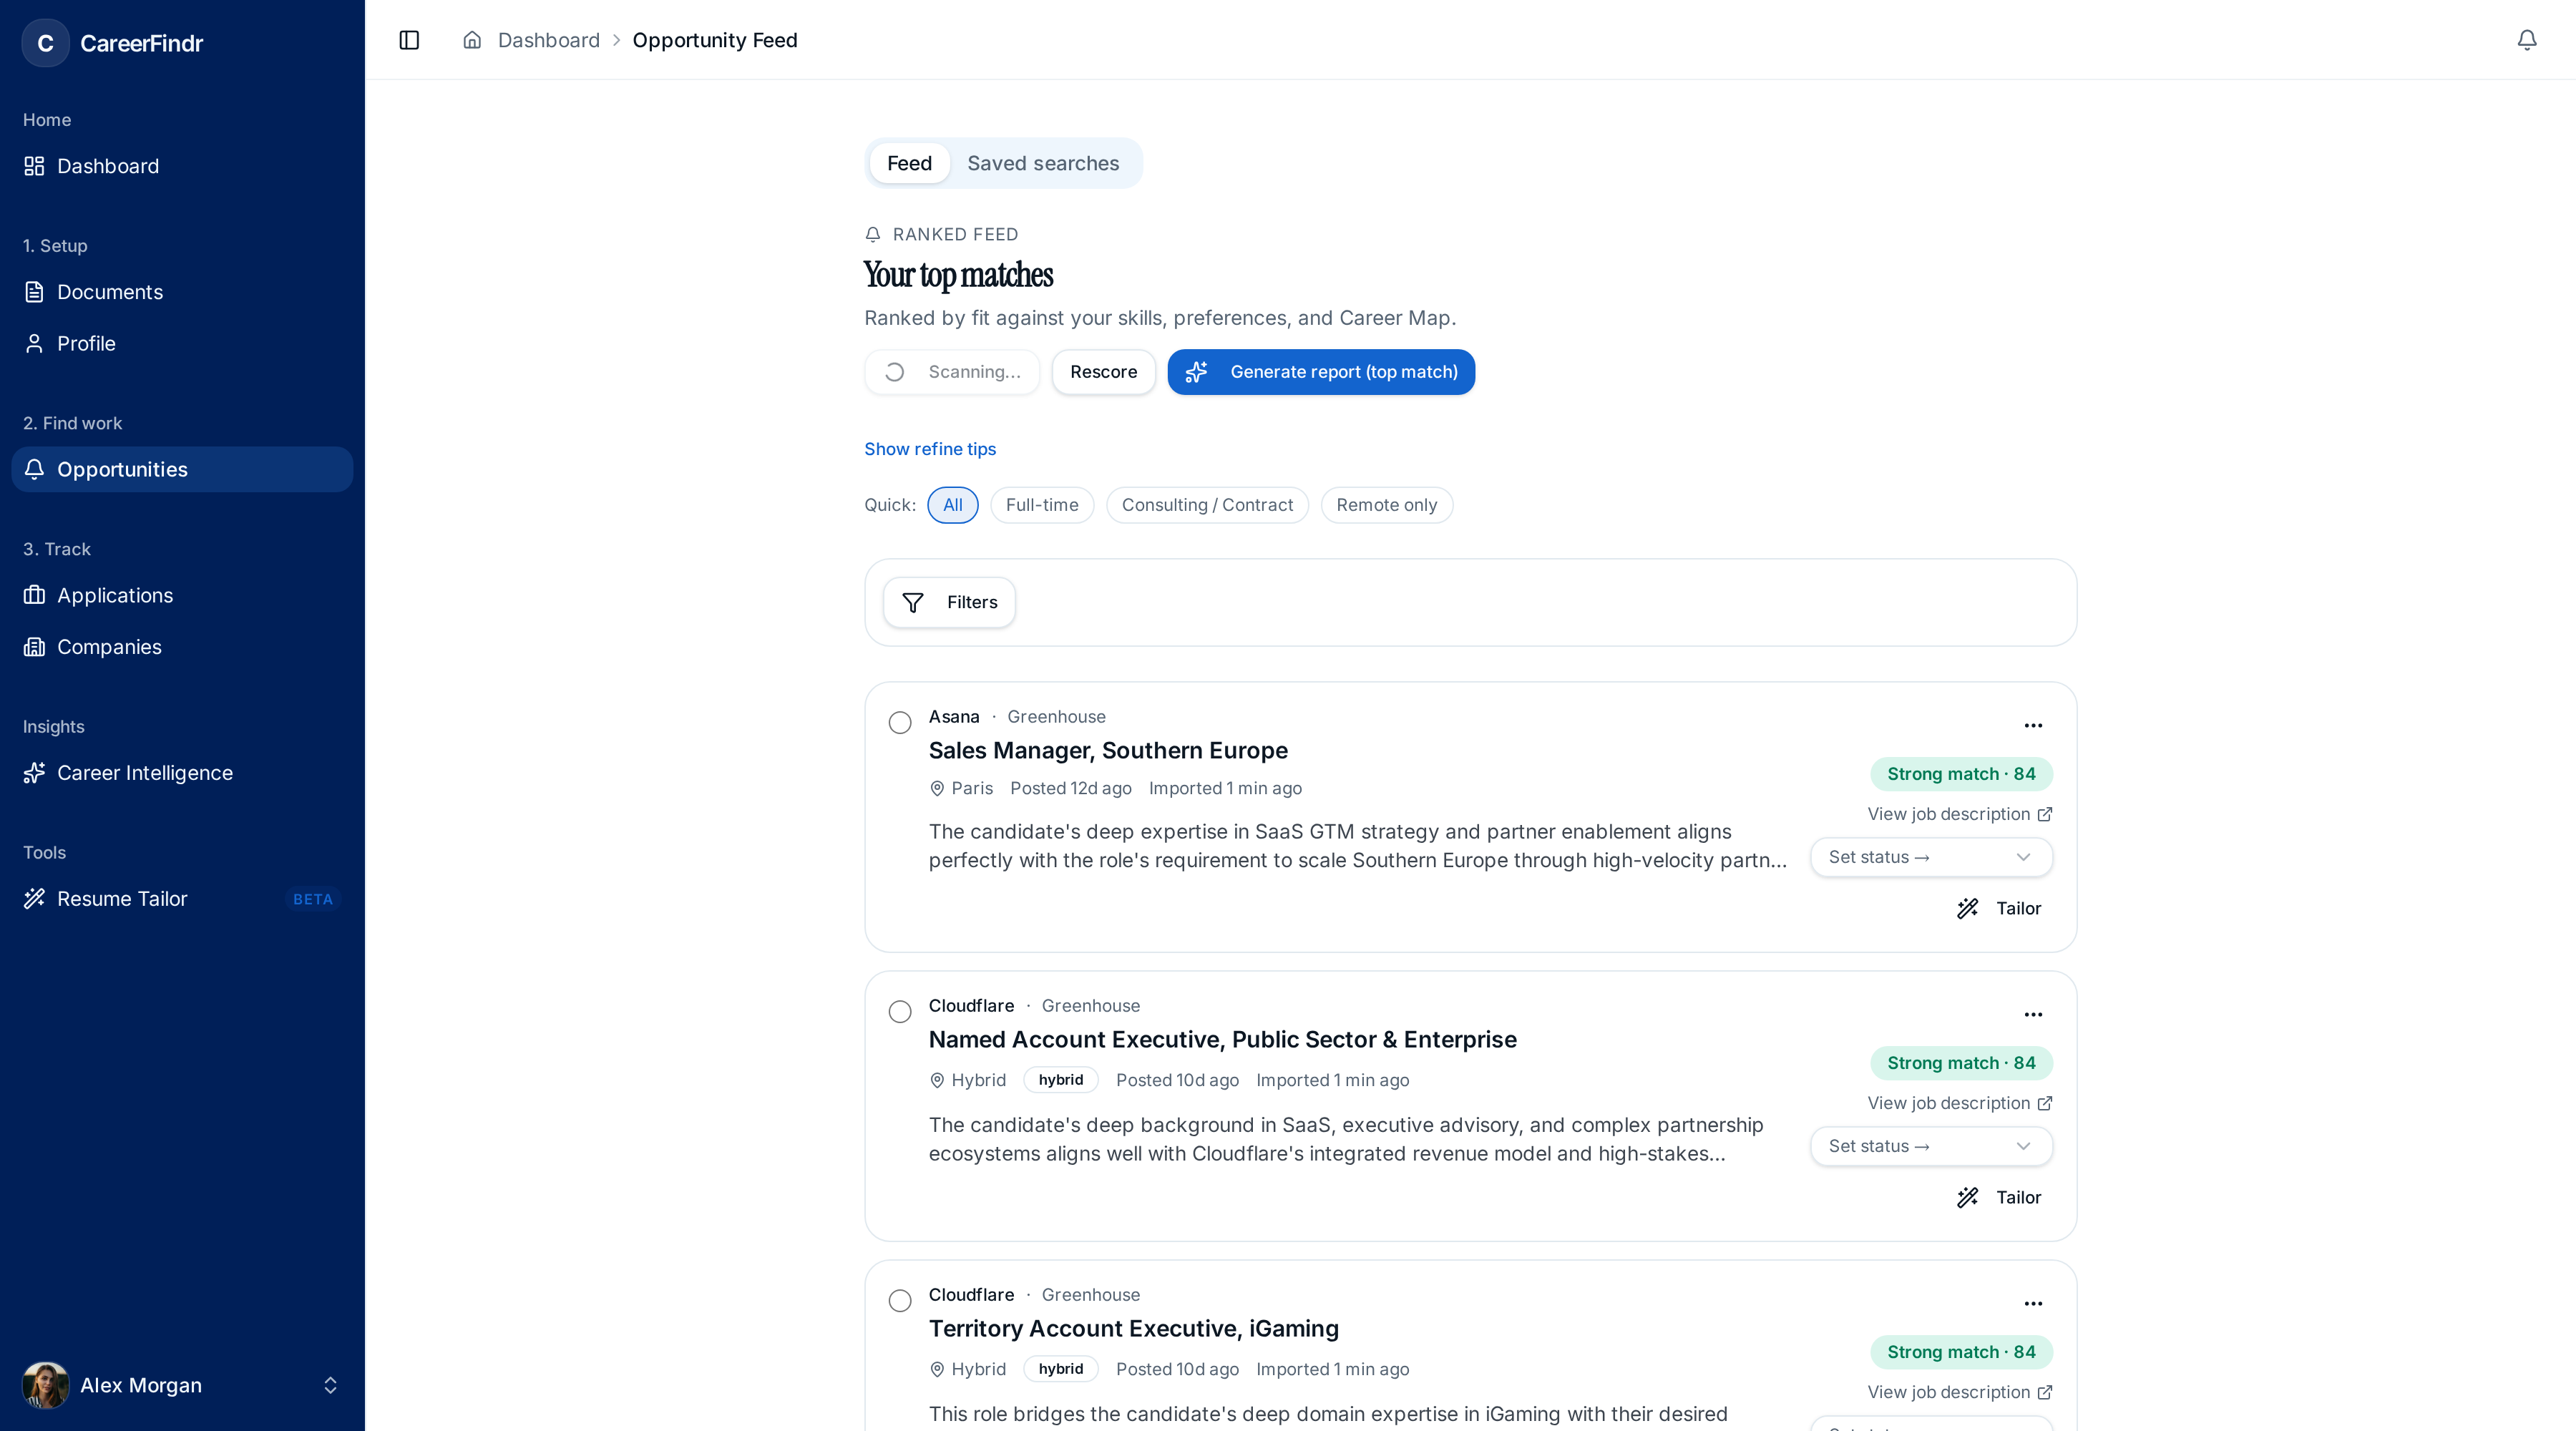Open Set status dropdown on Asana card
The height and width of the screenshot is (1431, 2576).
pyautogui.click(x=1931, y=857)
